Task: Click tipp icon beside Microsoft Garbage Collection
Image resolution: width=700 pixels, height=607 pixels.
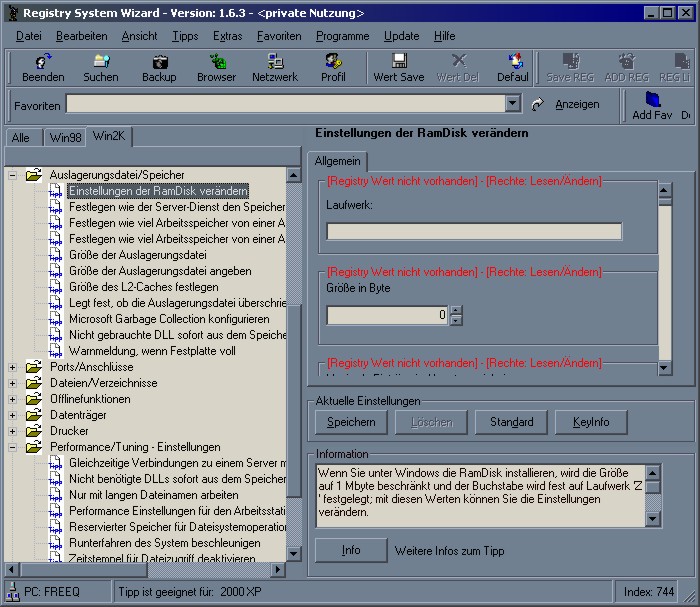Action: (x=55, y=319)
